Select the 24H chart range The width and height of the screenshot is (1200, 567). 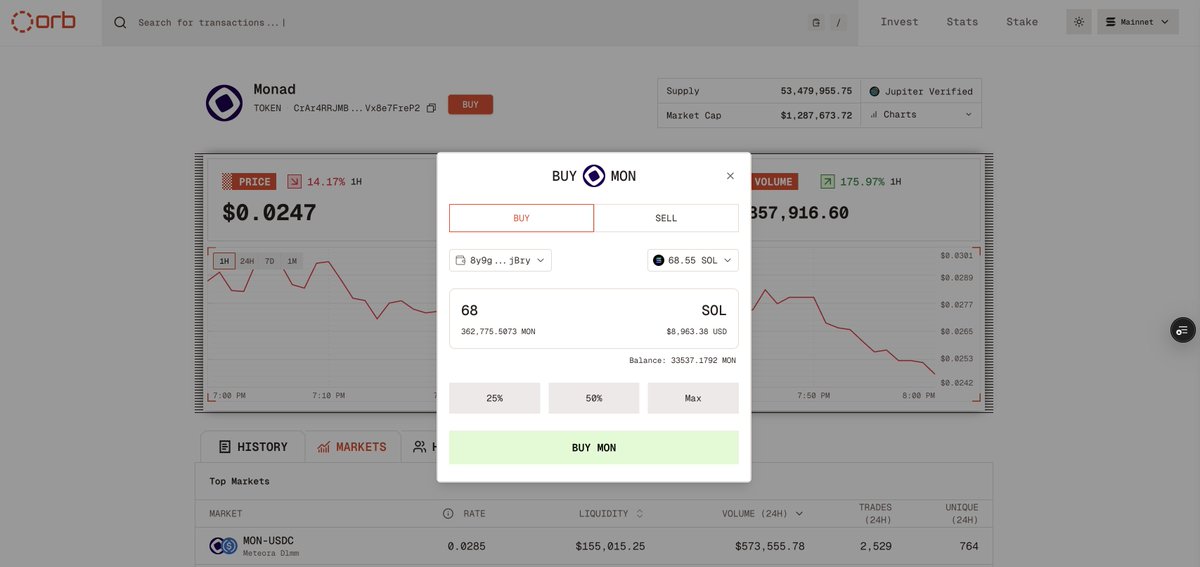pyautogui.click(x=247, y=261)
